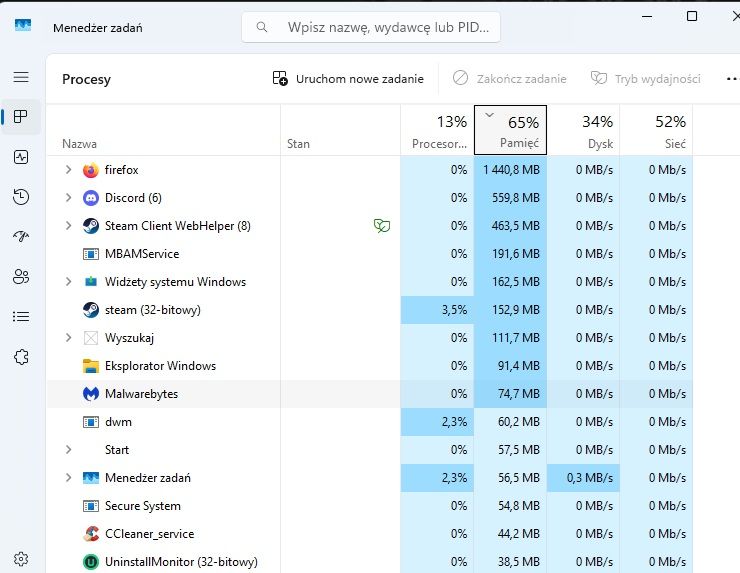Click the Discord process icon
Image resolution: width=740 pixels, height=573 pixels.
point(91,198)
